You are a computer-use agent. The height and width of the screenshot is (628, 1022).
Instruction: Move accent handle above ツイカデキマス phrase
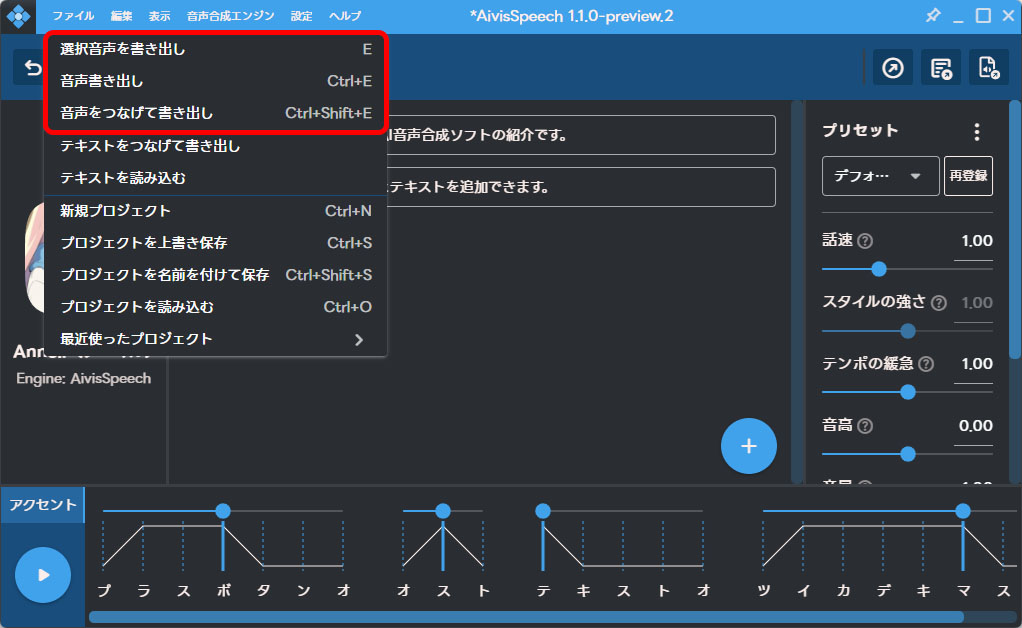coord(963,511)
